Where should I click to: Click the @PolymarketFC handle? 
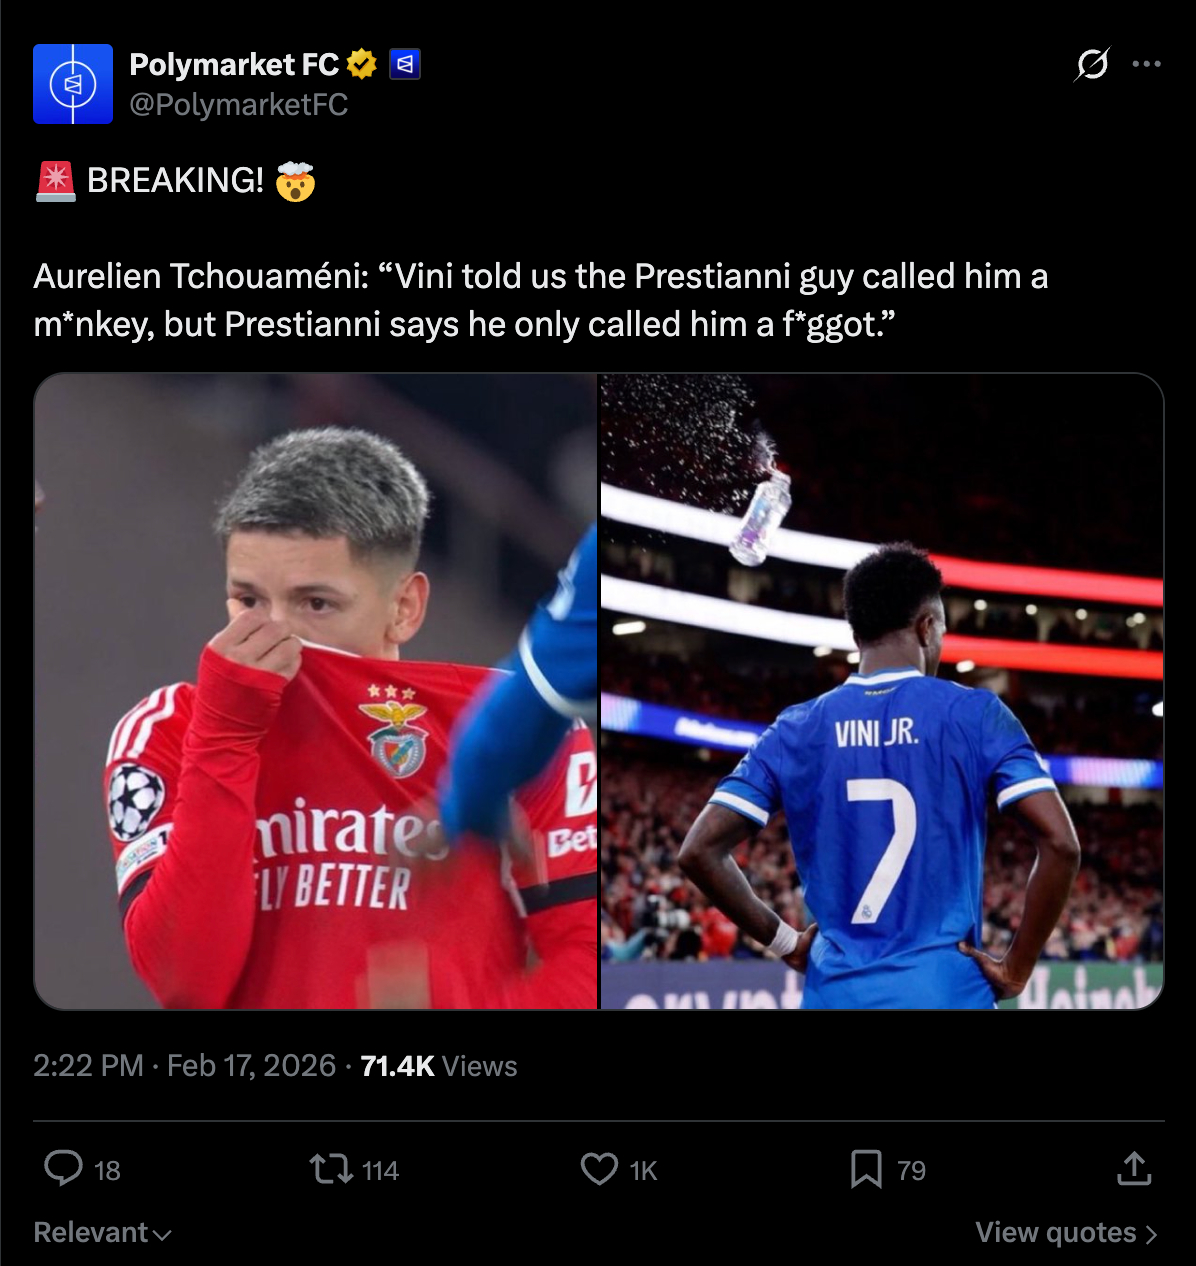(239, 104)
